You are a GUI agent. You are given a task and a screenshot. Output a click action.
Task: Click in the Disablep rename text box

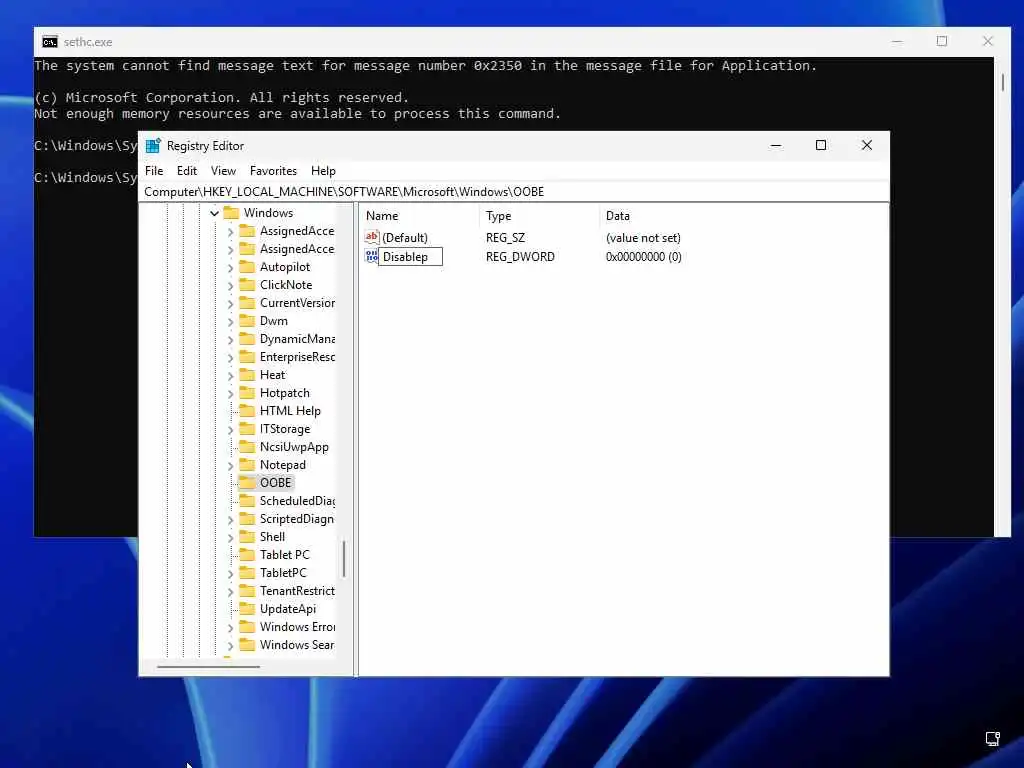point(411,257)
